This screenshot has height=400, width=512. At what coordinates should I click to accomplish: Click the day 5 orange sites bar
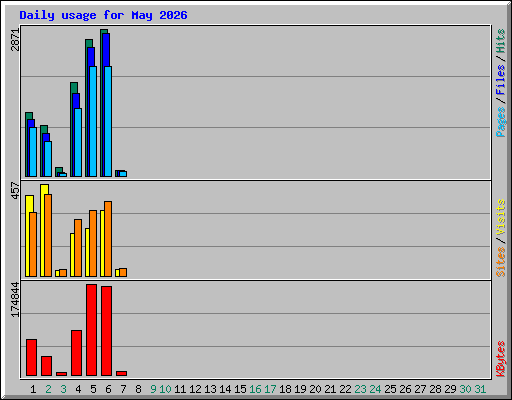(x=93, y=243)
